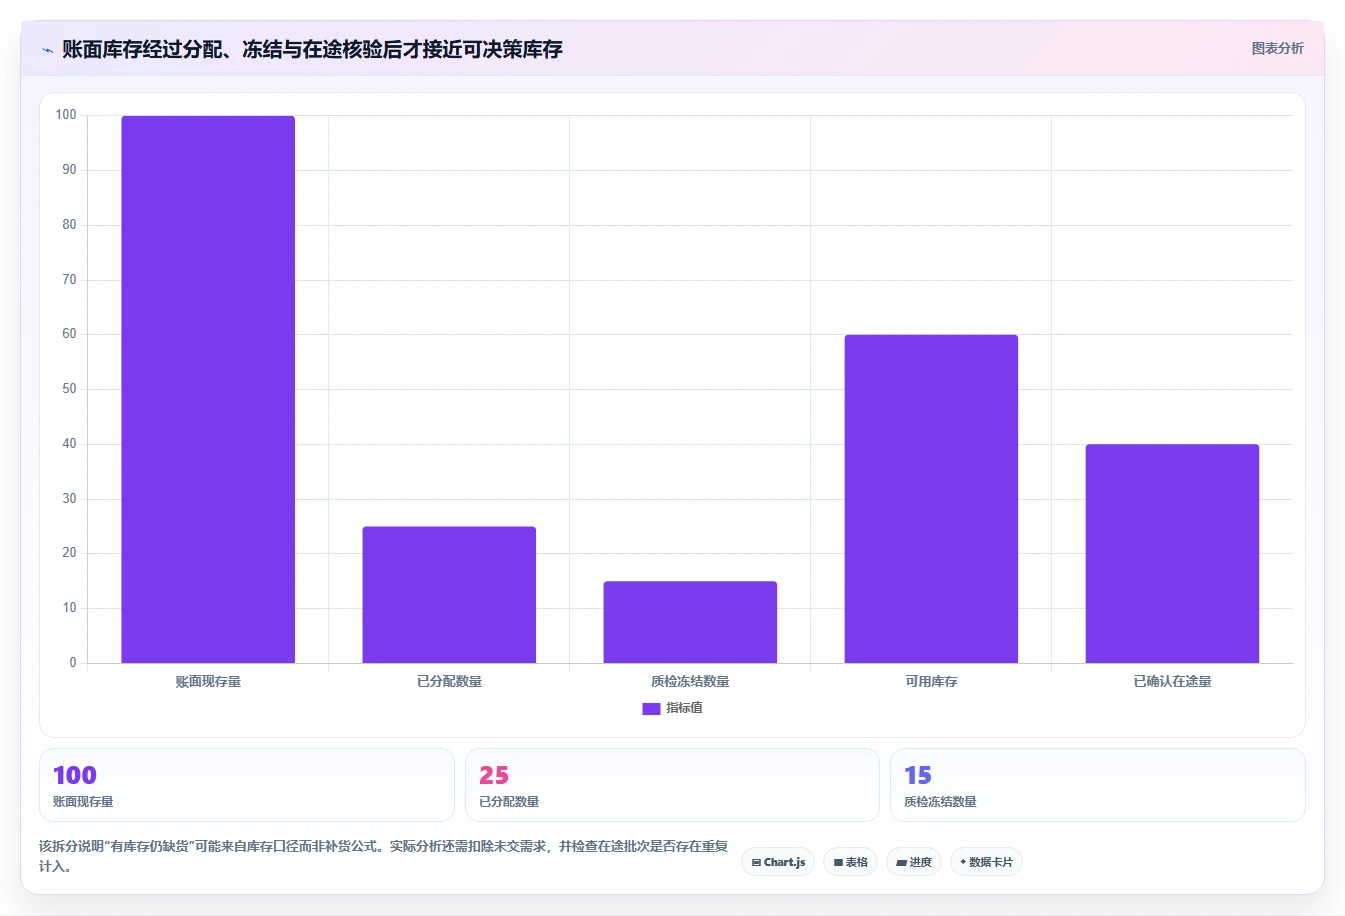This screenshot has height=916, width=1345.
Task: Open the 100 账面现存量 stat card
Action: click(247, 785)
